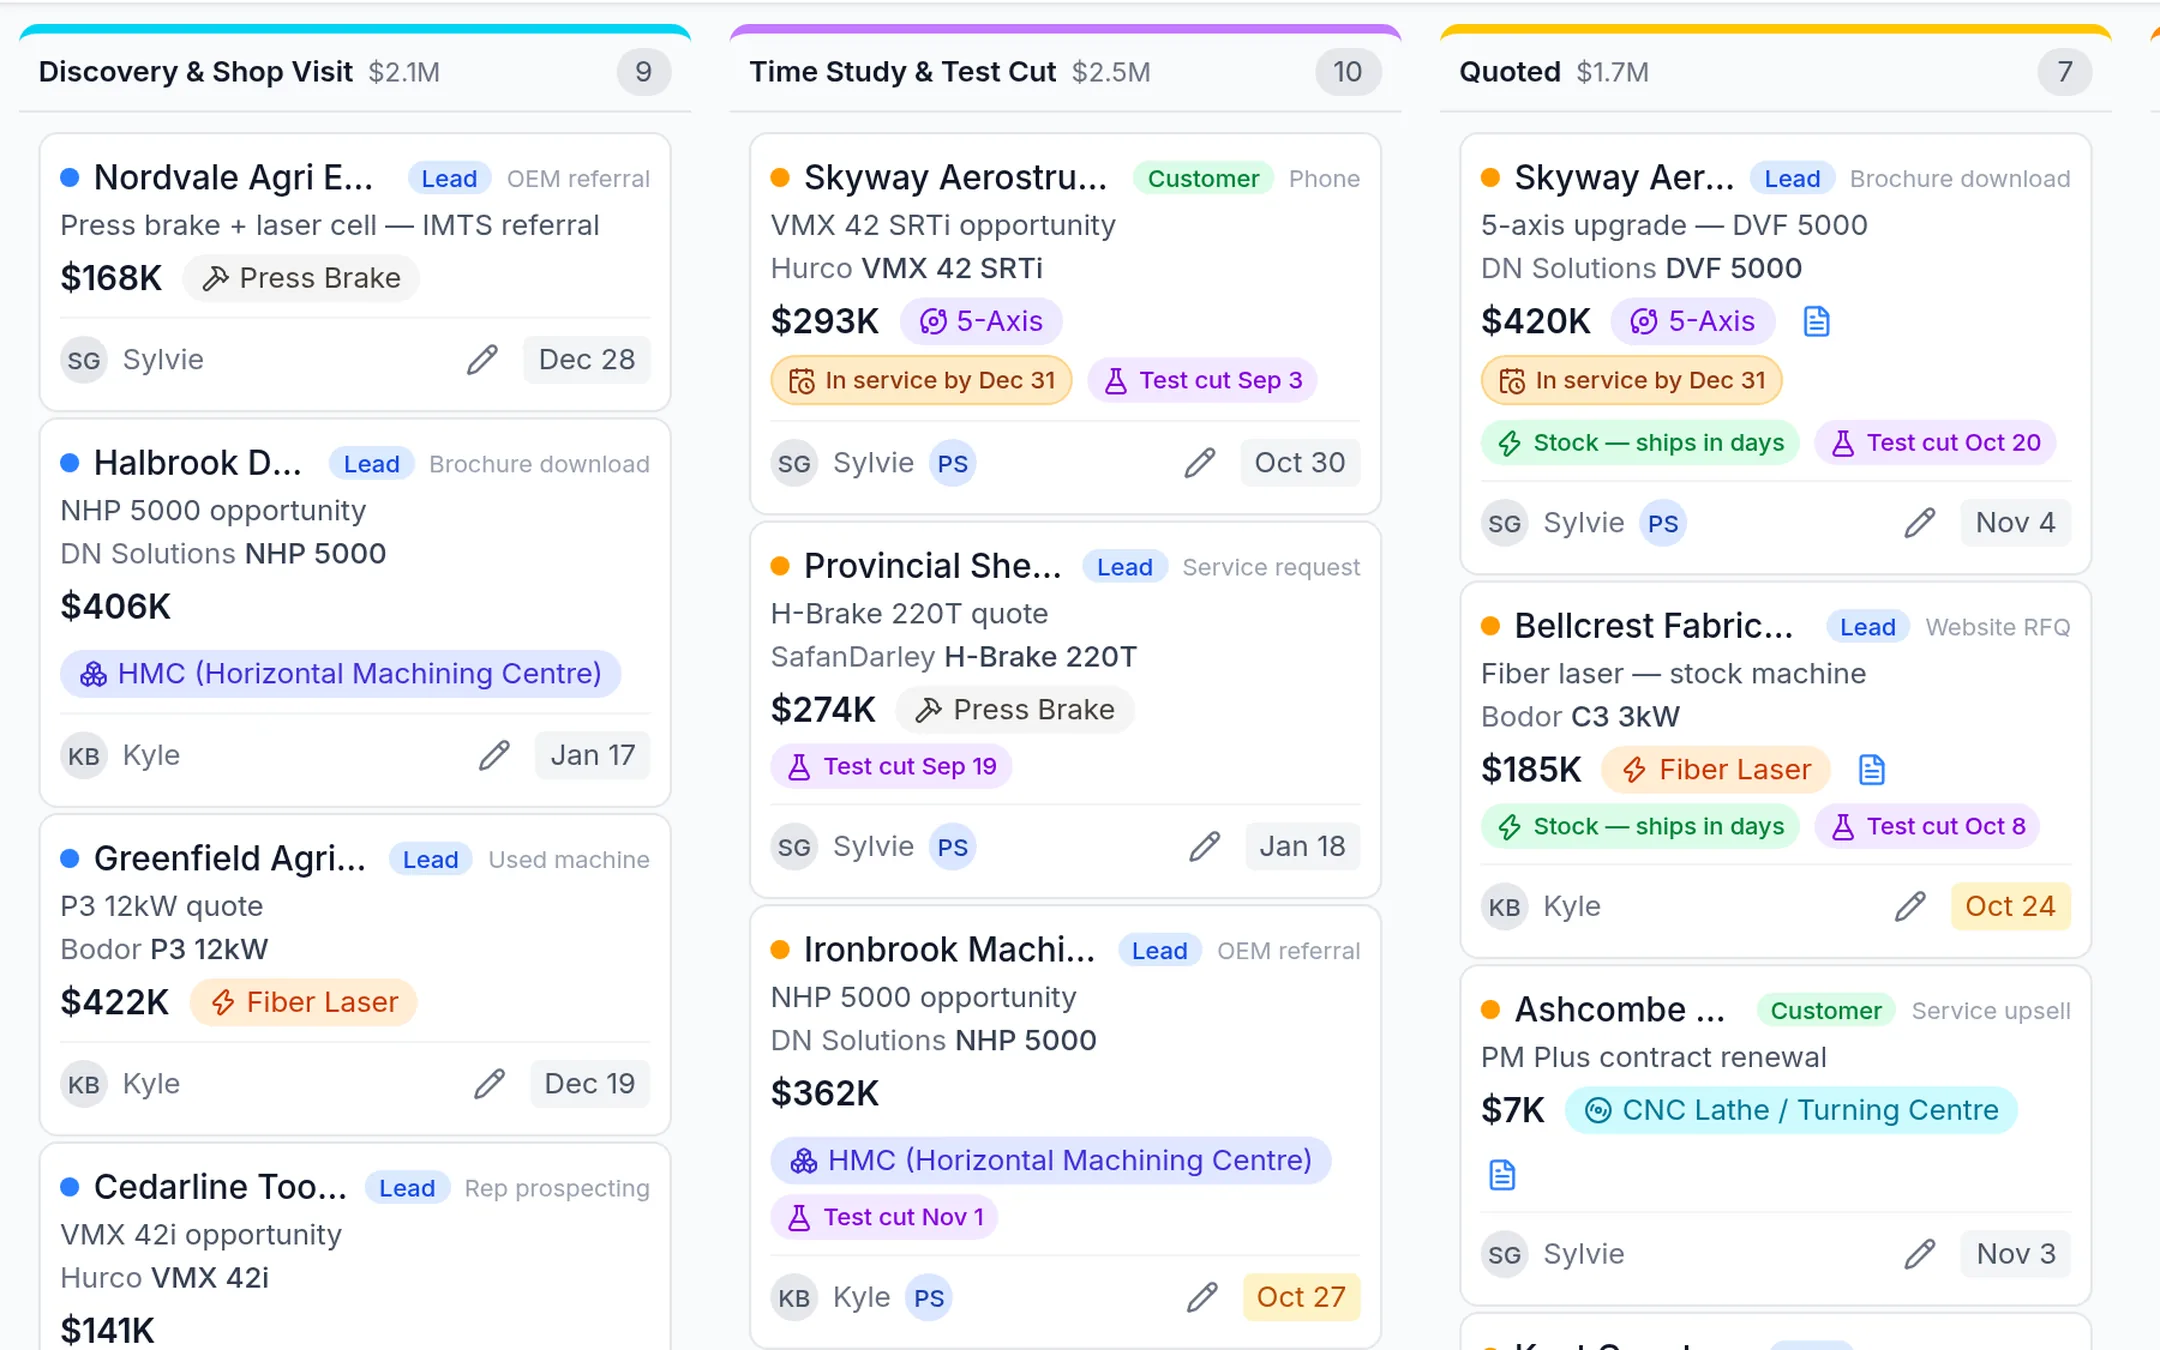Open Cedarline Tooling deal title
The width and height of the screenshot is (2160, 1350).
tap(220, 1186)
